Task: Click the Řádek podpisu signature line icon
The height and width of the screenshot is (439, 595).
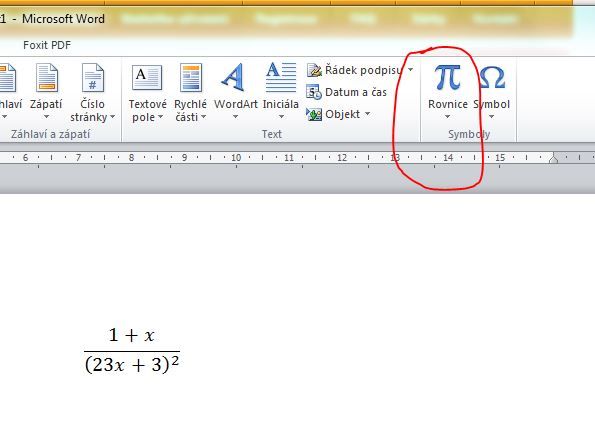Action: tap(314, 70)
